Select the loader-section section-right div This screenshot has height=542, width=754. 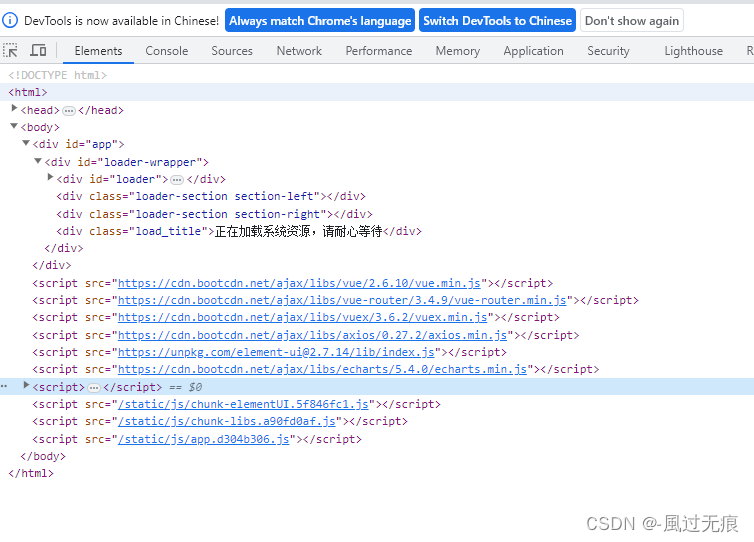click(214, 214)
